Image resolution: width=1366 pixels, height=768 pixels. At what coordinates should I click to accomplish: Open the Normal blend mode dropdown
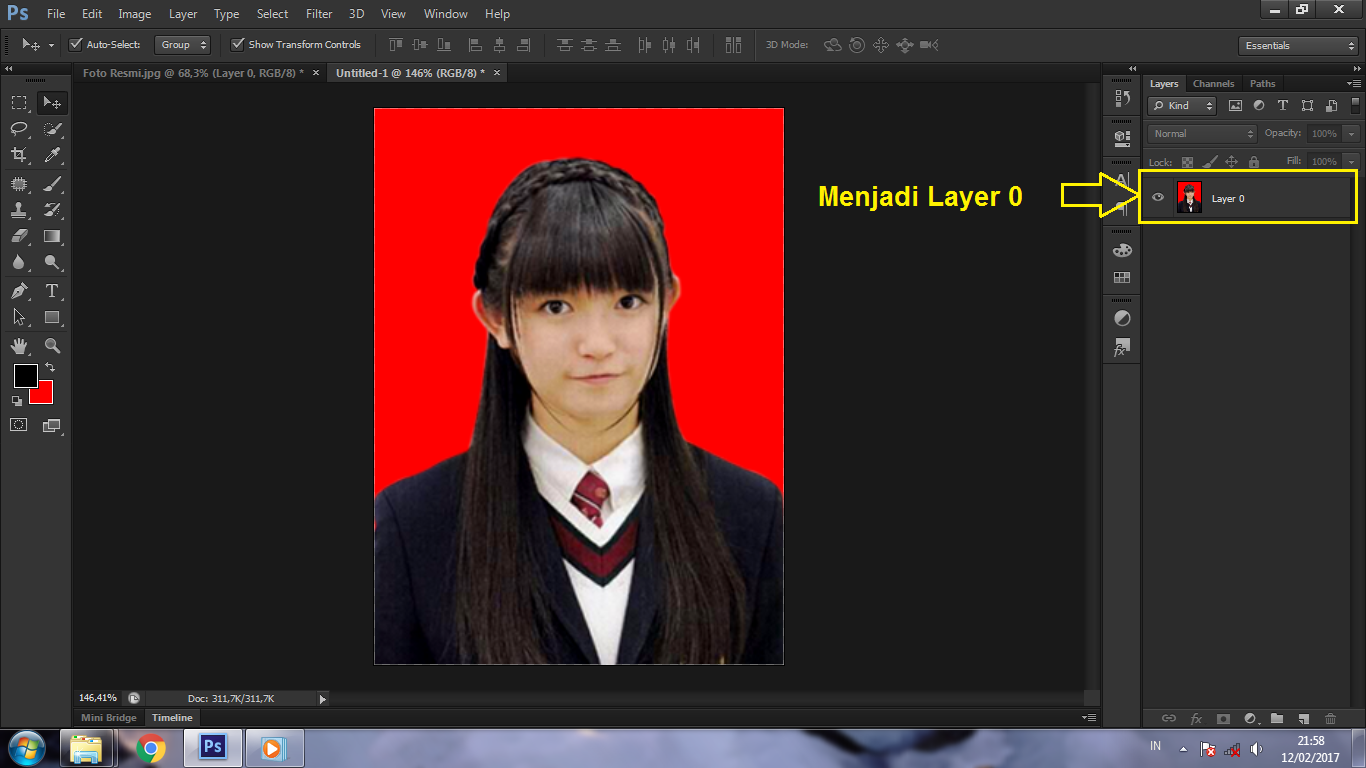coord(1202,134)
